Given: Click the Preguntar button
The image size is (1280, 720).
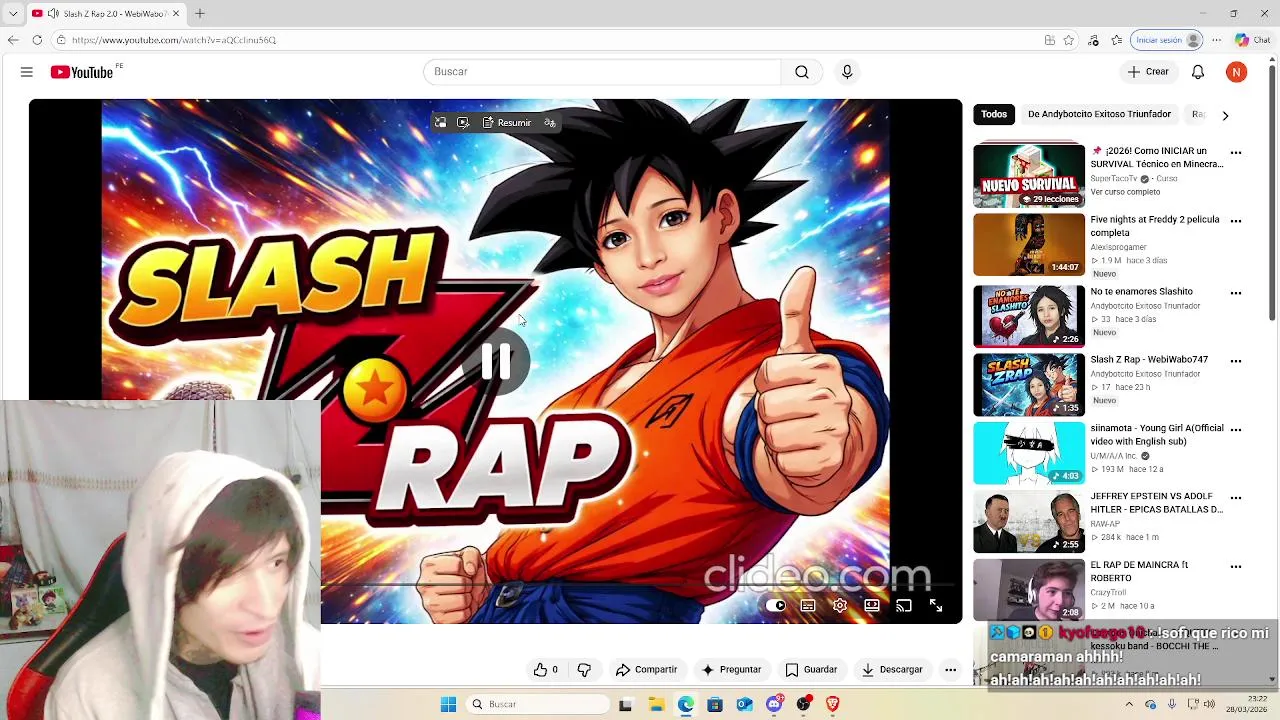Looking at the screenshot, I should click(x=732, y=670).
